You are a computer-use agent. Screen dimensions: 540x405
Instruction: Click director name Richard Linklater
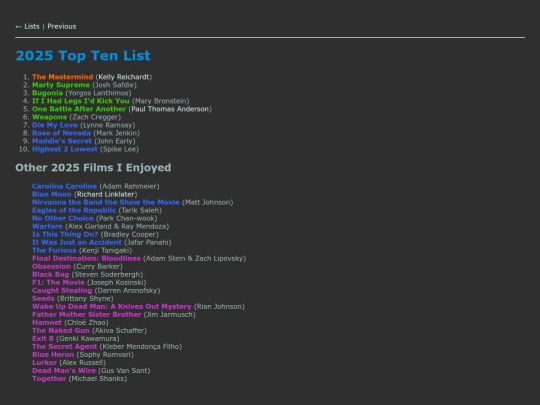105,194
